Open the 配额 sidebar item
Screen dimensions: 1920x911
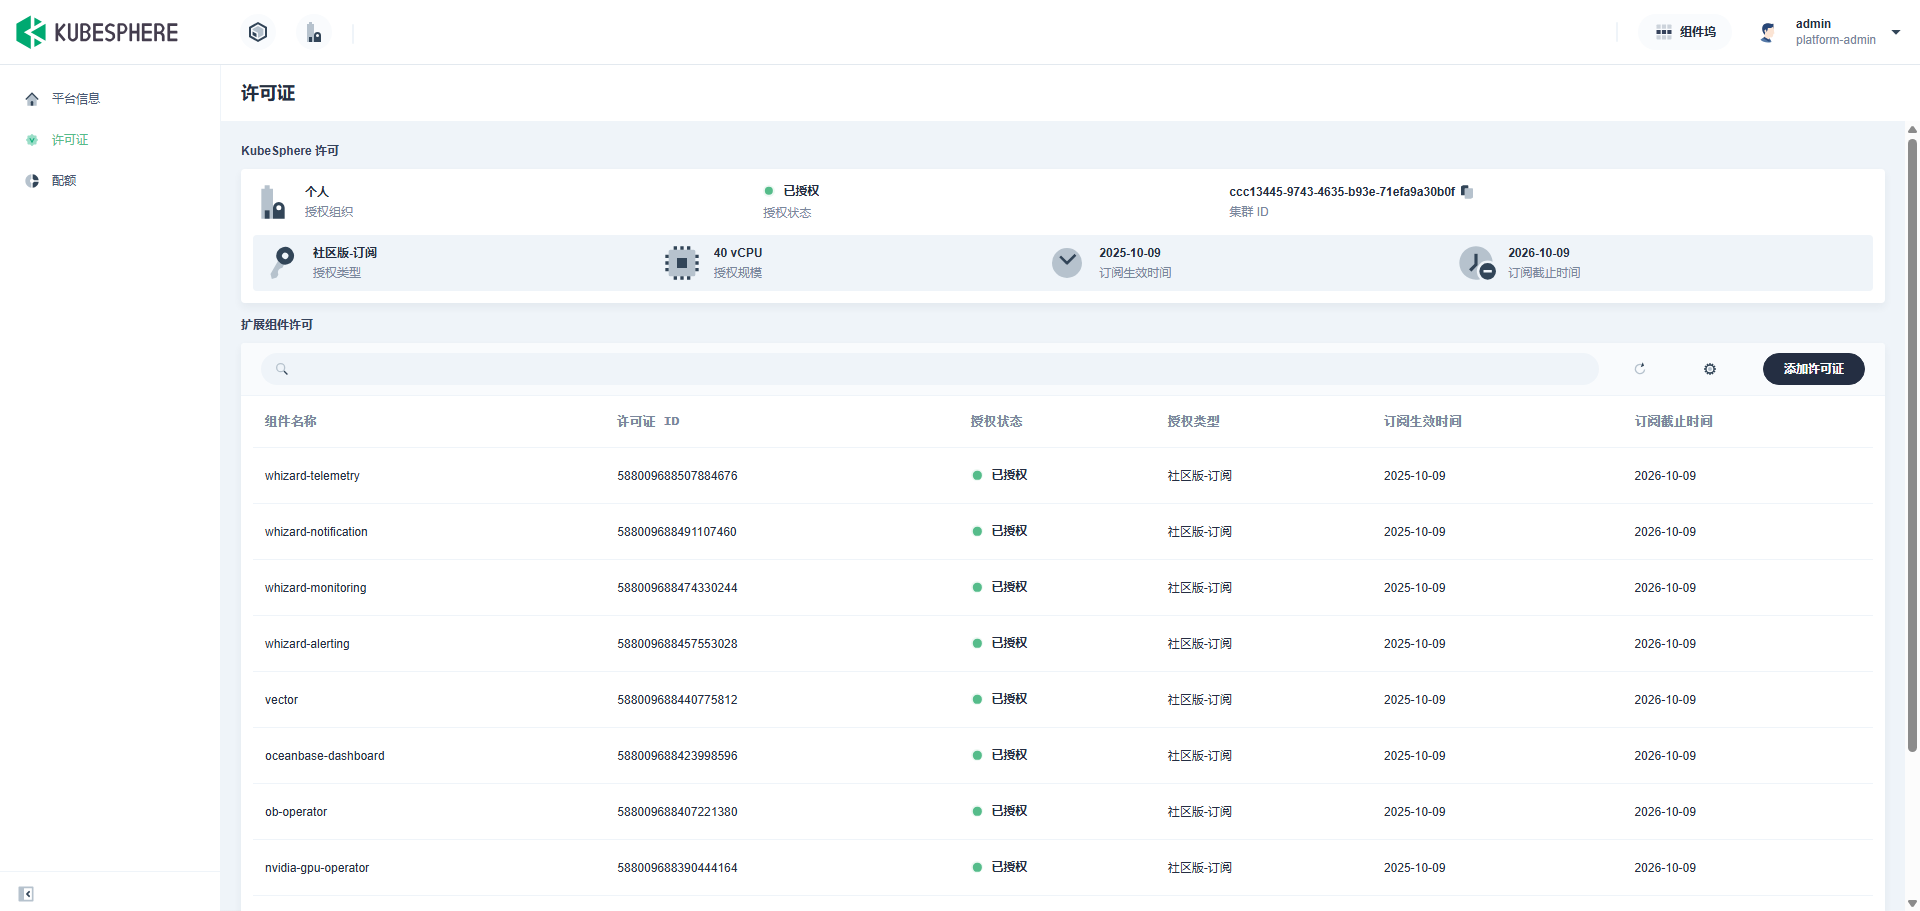pyautogui.click(x=64, y=180)
